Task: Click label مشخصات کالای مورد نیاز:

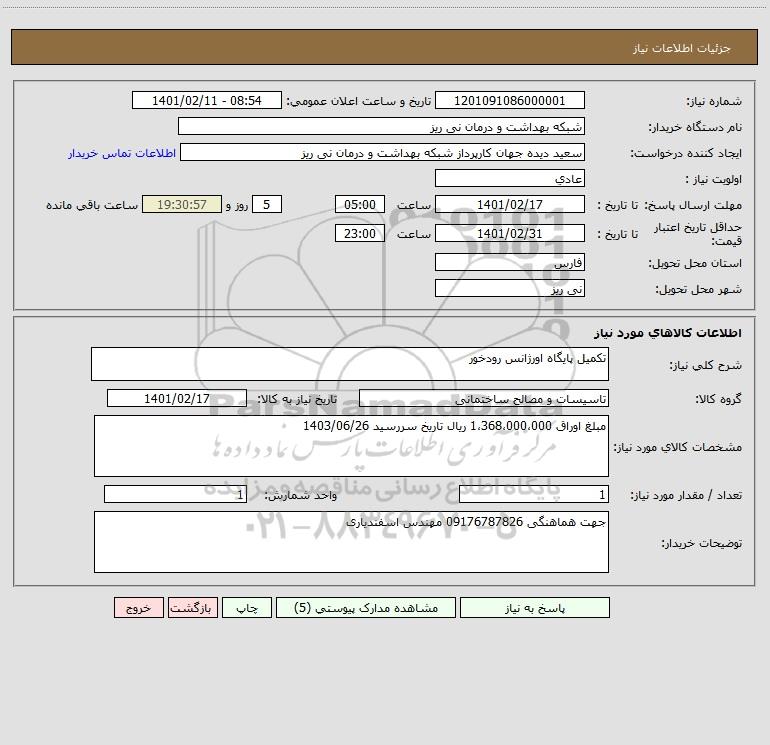Action: click(678, 447)
